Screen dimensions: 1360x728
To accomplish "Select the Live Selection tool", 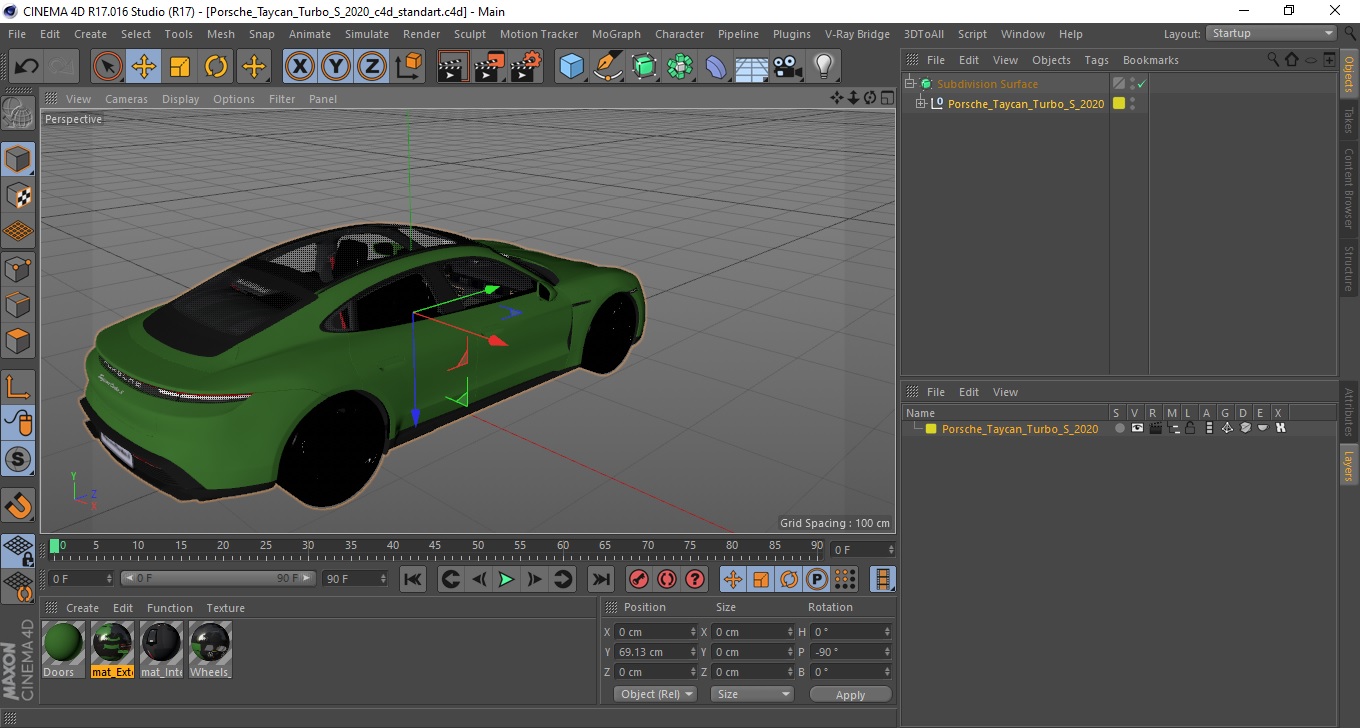I will tap(108, 67).
